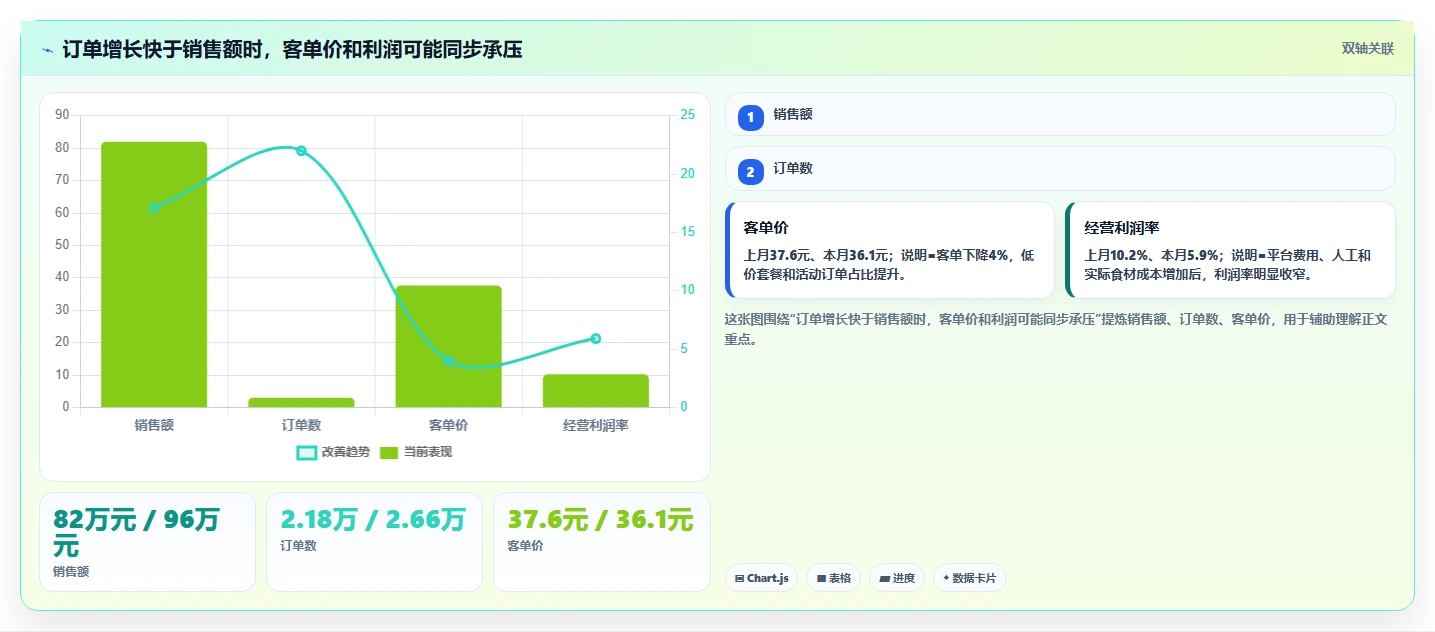Open the 客单价 detail card
Viewport: 1435px width, 632px height.
pyautogui.click(x=890, y=250)
